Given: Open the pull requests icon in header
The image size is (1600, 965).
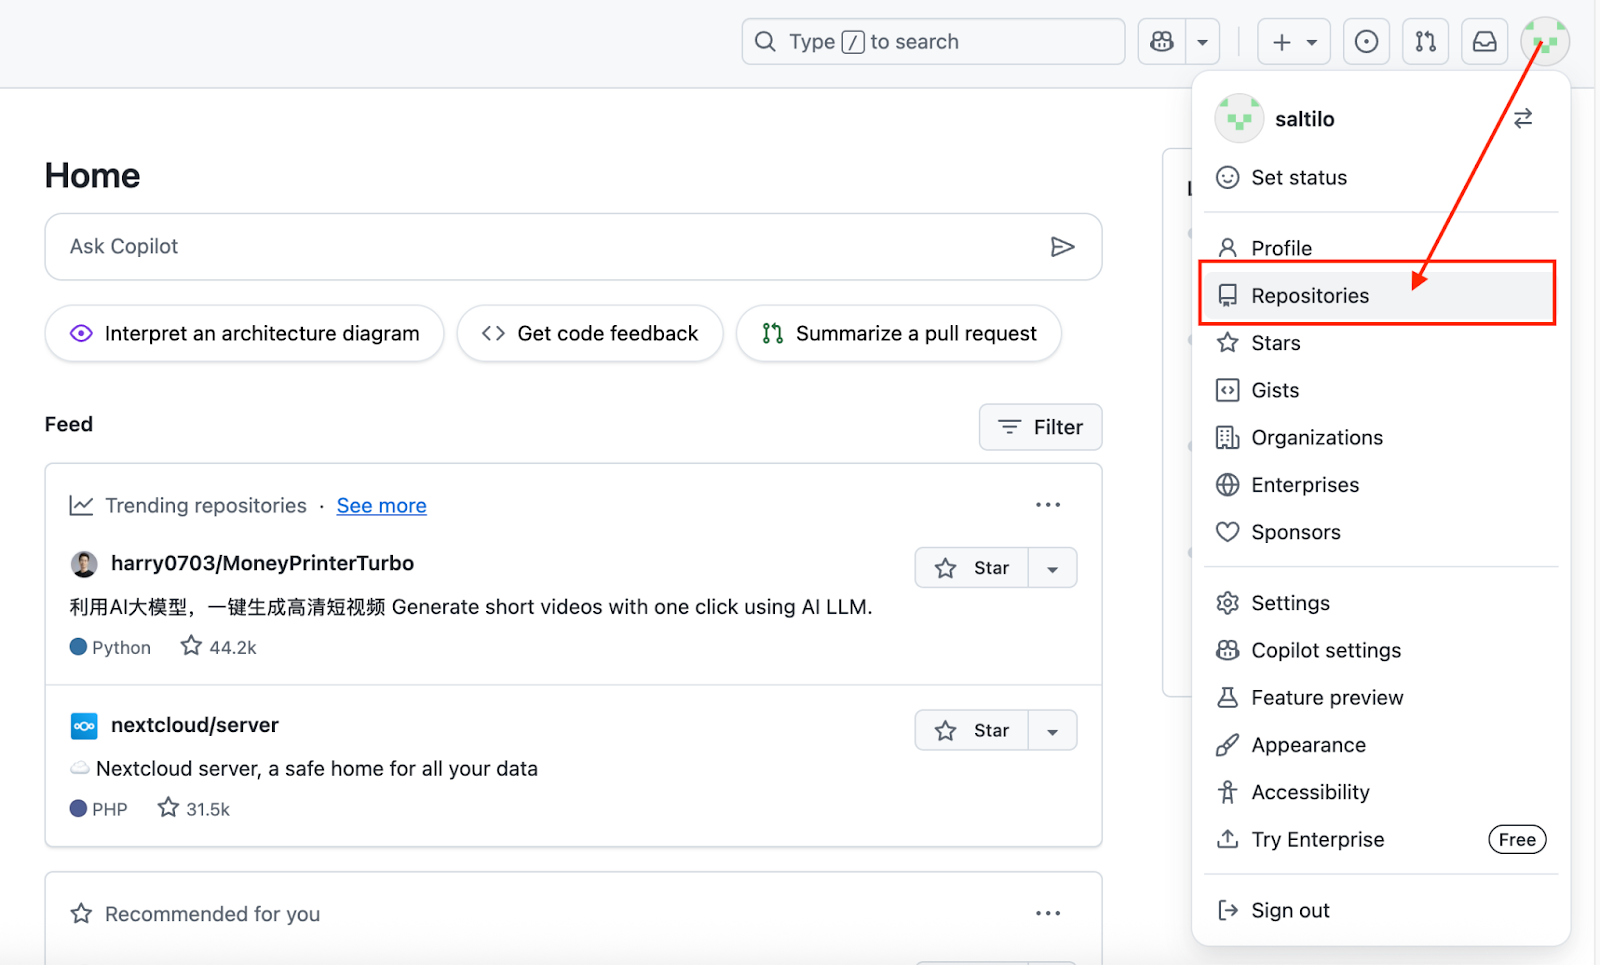Looking at the screenshot, I should (1425, 41).
